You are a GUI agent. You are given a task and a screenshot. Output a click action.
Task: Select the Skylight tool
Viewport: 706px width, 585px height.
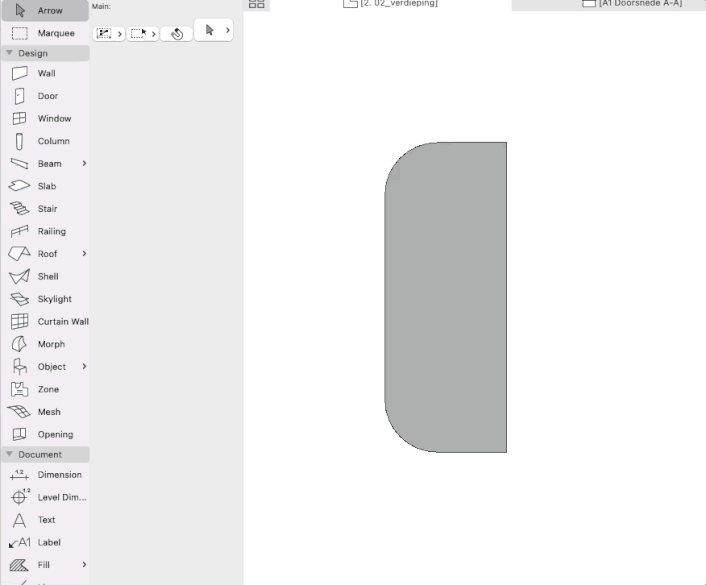click(x=45, y=299)
